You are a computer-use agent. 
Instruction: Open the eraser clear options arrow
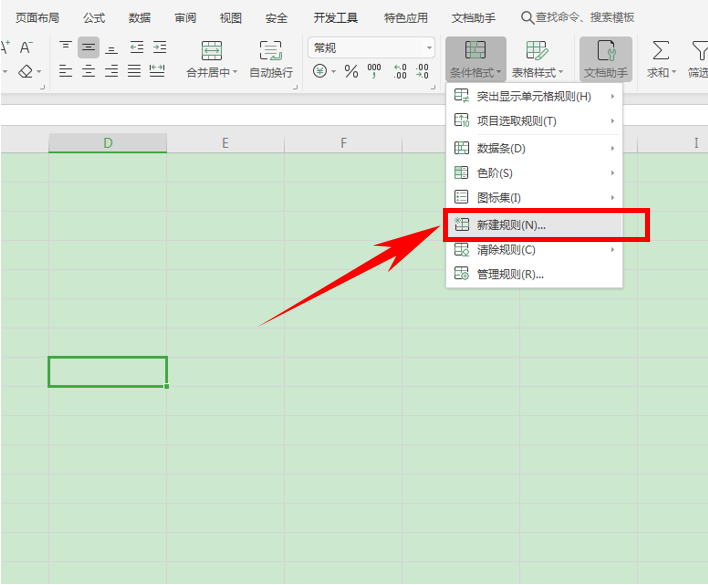coord(39,71)
